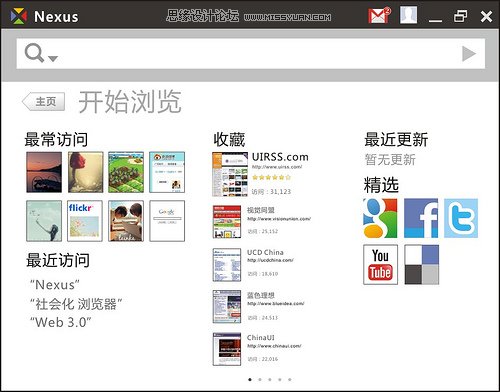The width and height of the screenshot is (500, 392).
Task: Open the farm game thumbnail
Action: coord(126,172)
